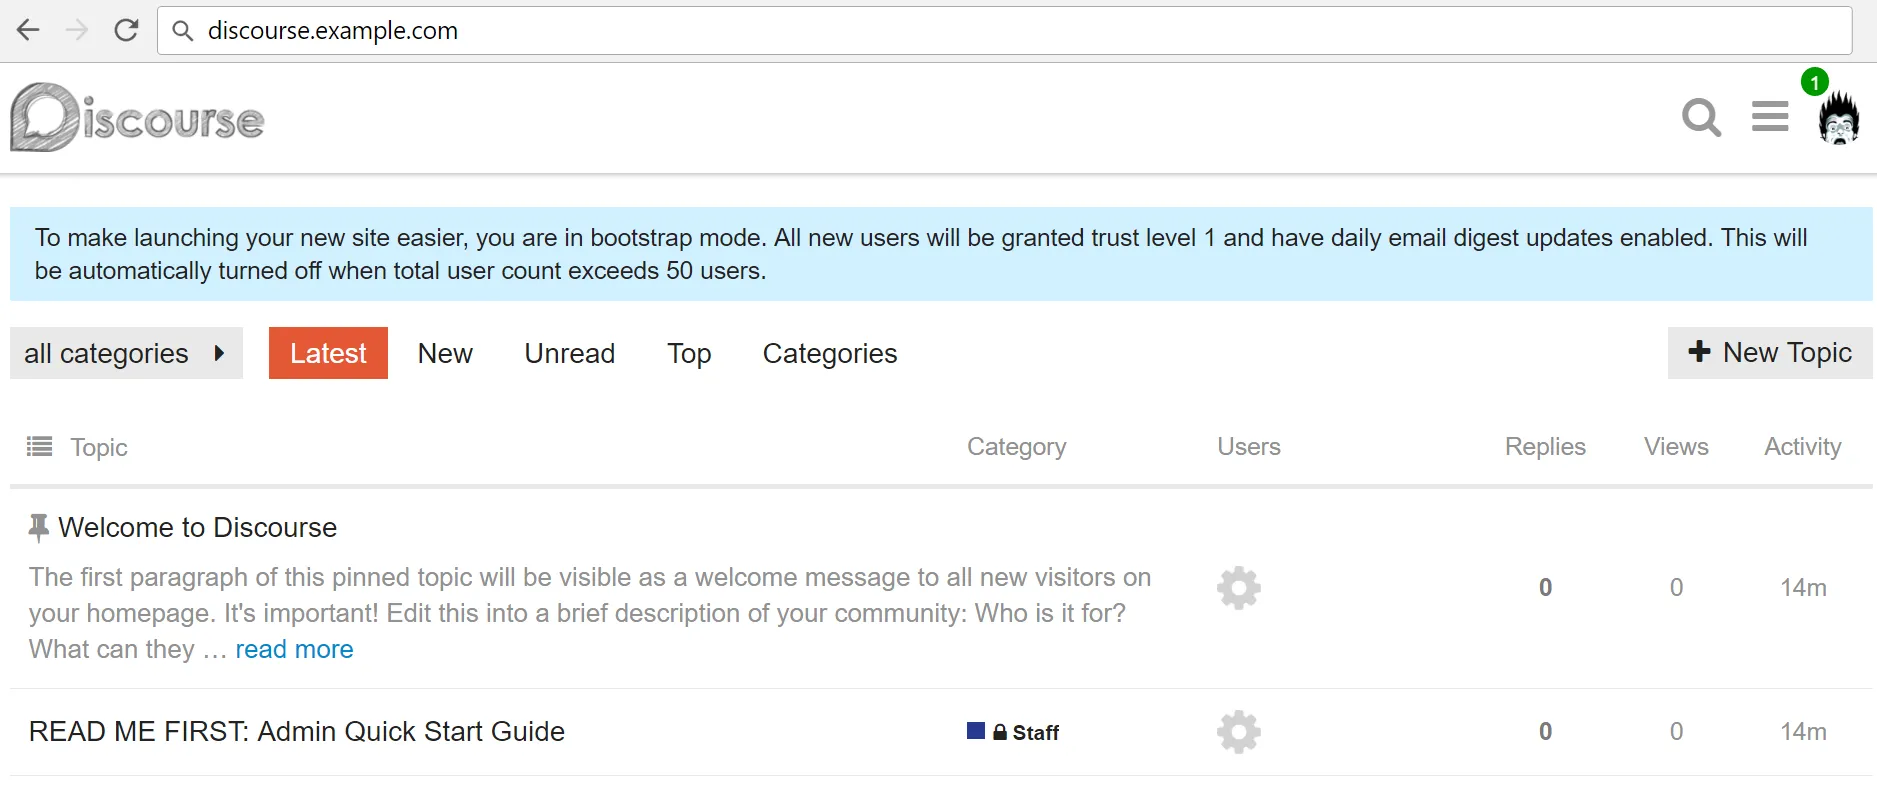Click the browser forward arrow
Viewport: 1877px width, 785px height.
coord(77,30)
